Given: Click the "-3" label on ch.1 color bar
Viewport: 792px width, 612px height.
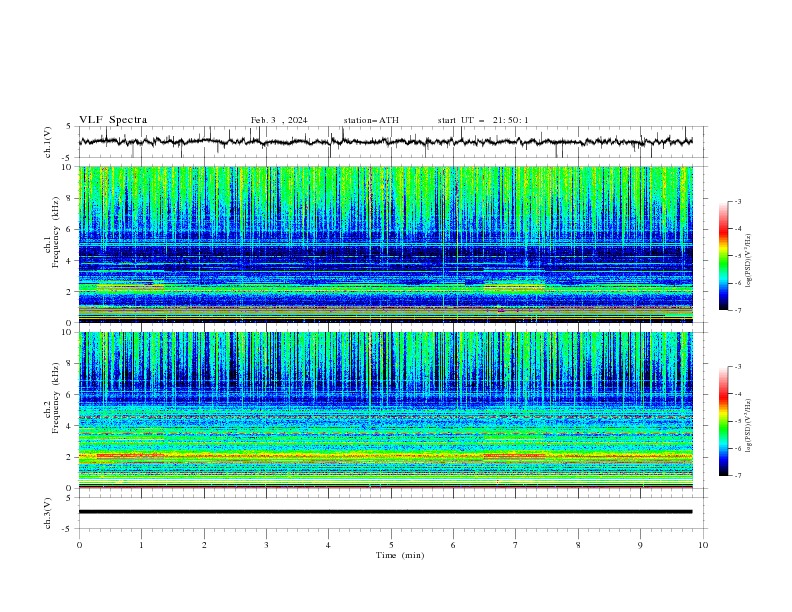Looking at the screenshot, I should coord(737,201).
